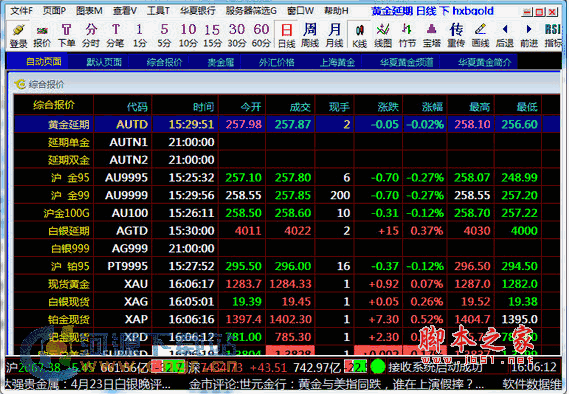
Task: Open the 查看V menu
Action: coord(125,11)
